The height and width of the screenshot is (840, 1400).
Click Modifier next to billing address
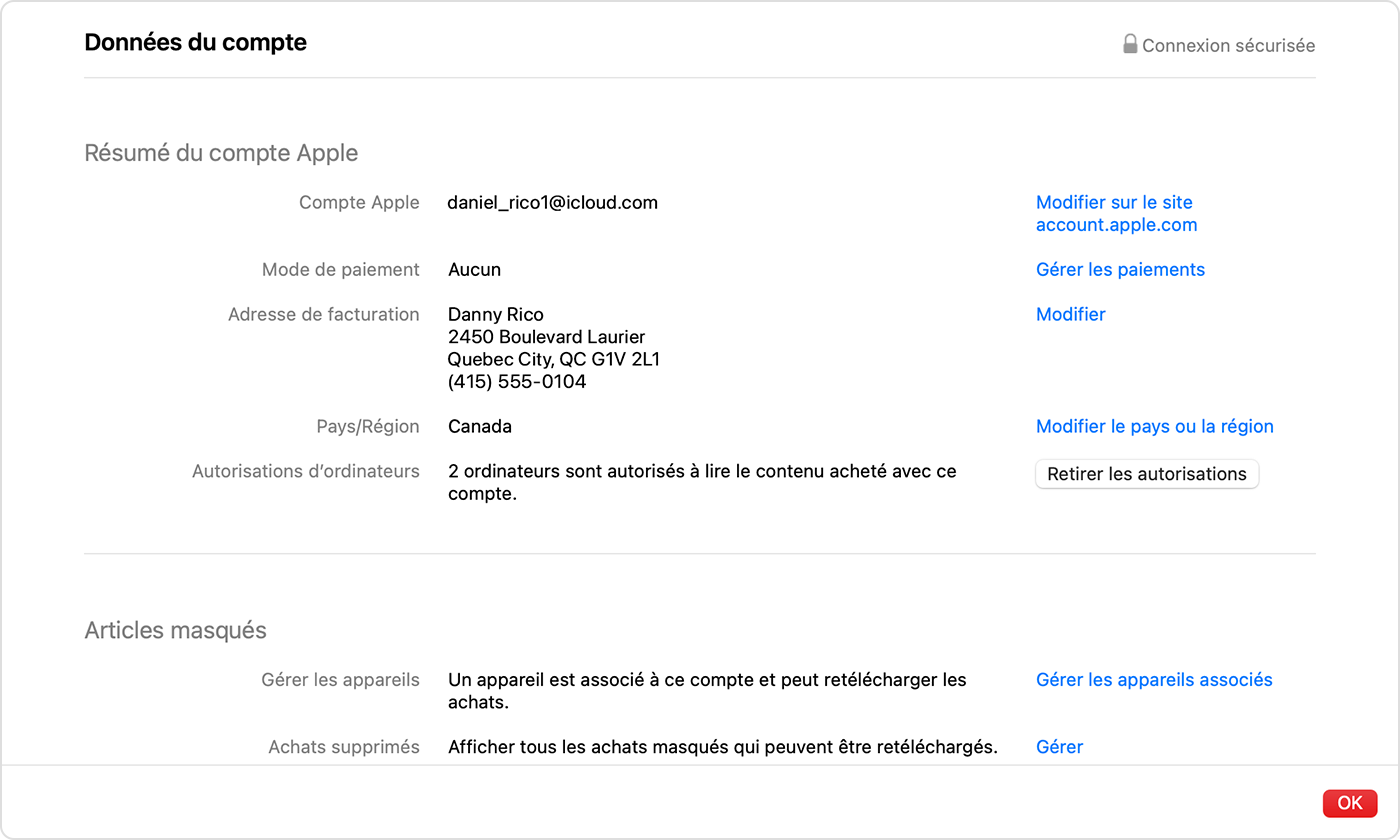[x=1070, y=314]
